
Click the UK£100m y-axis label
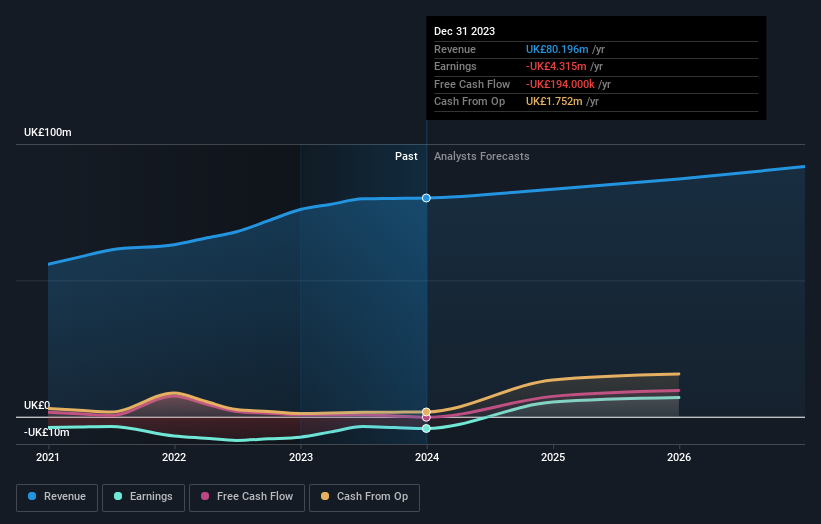pos(48,132)
